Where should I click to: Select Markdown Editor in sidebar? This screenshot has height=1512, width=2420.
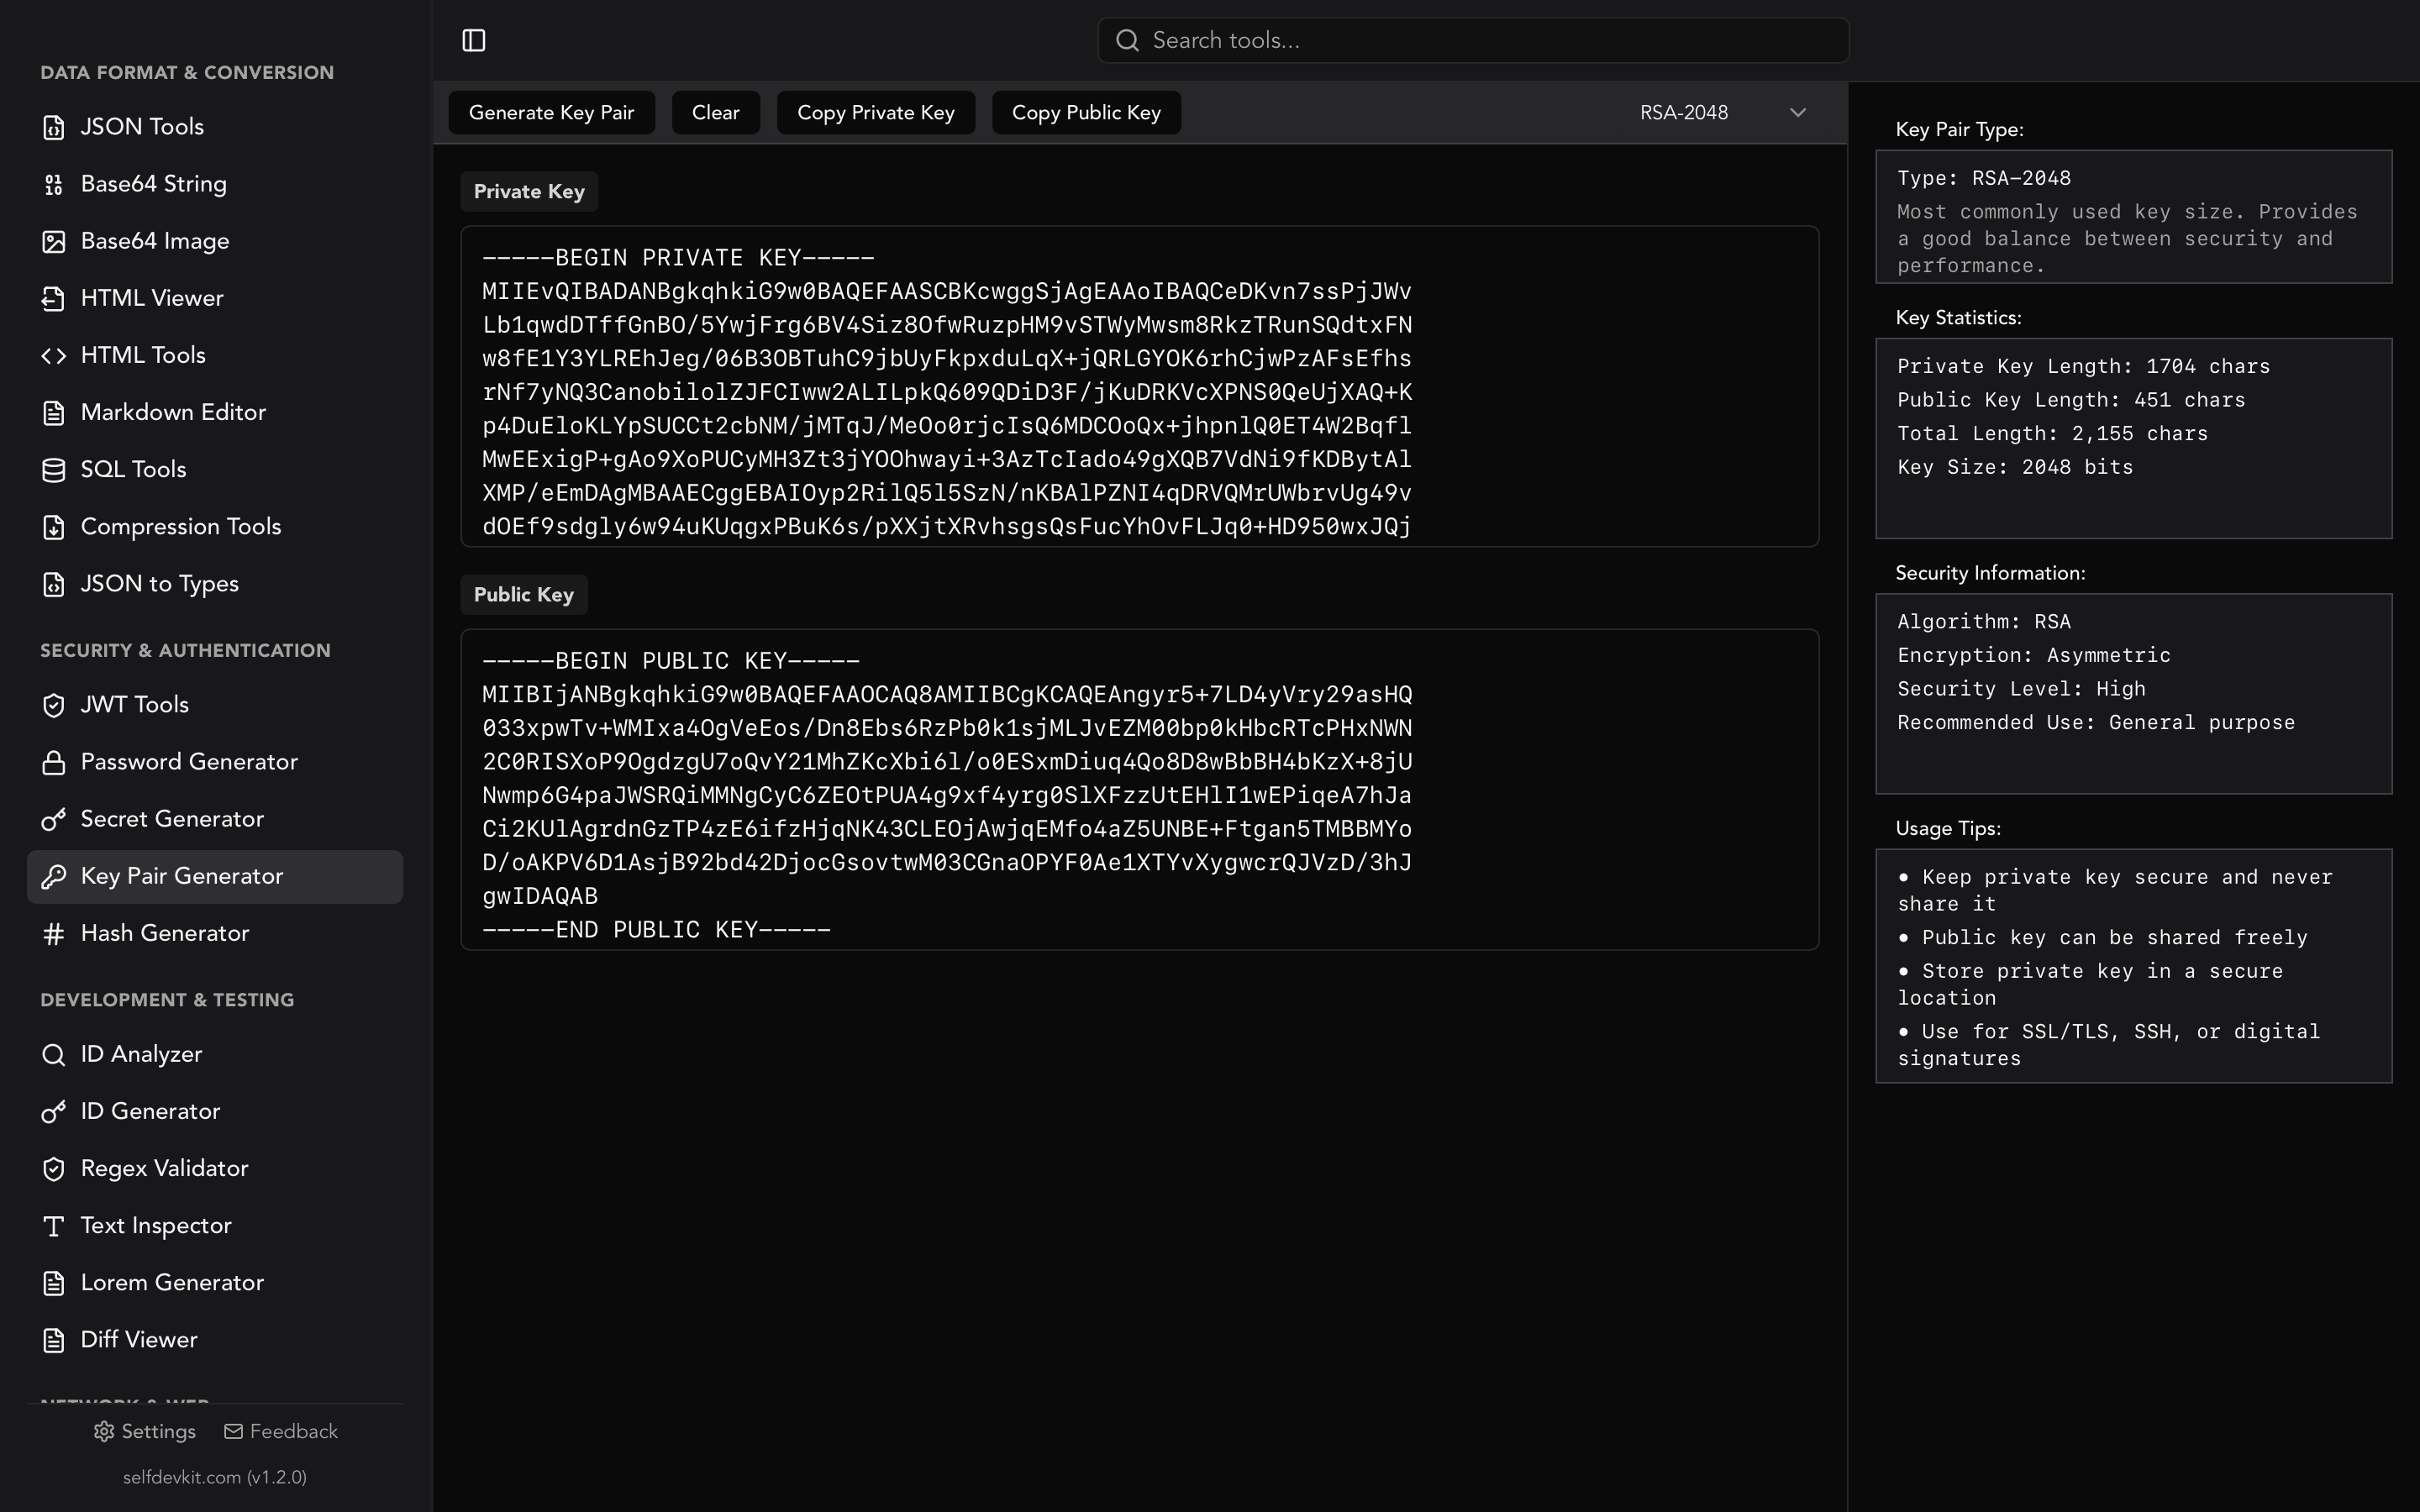click(x=215, y=412)
